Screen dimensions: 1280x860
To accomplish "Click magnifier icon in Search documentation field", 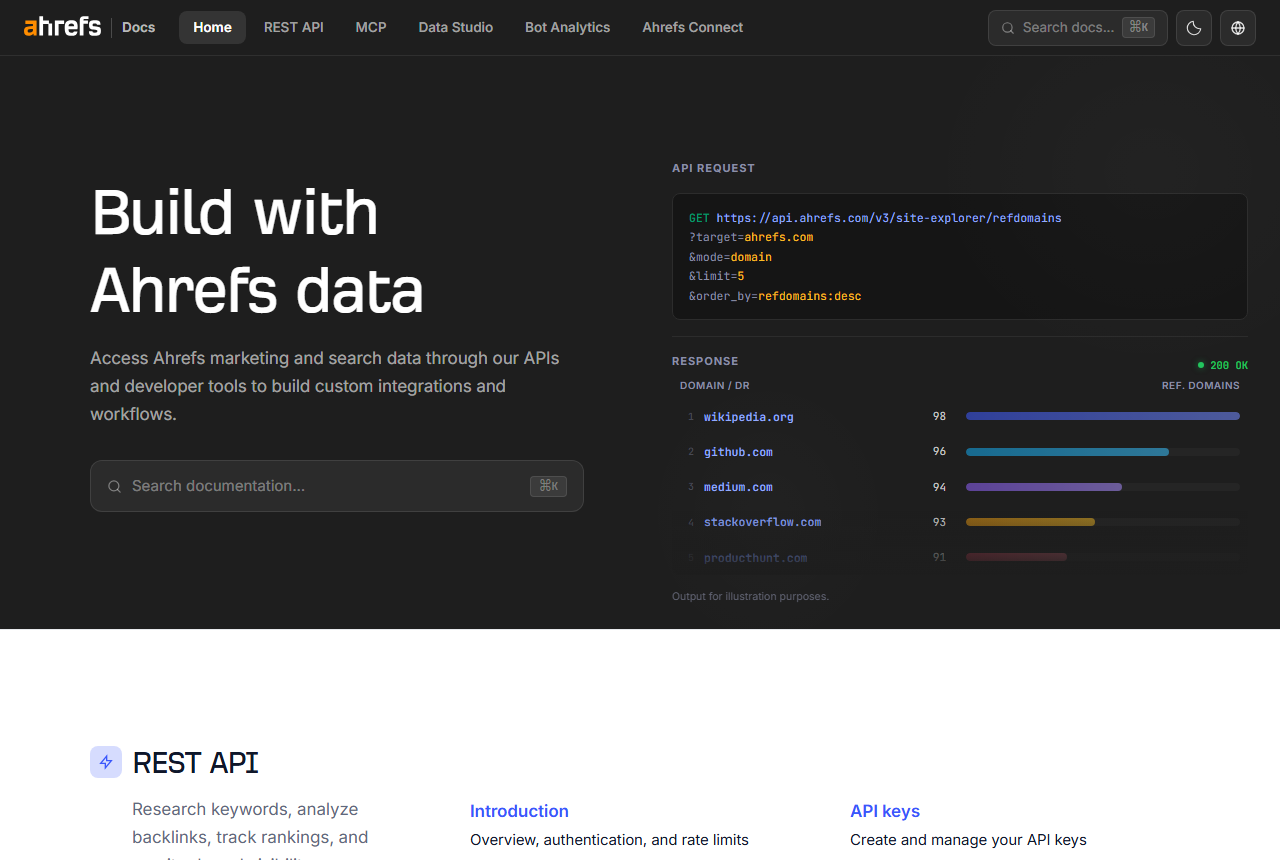I will [114, 486].
